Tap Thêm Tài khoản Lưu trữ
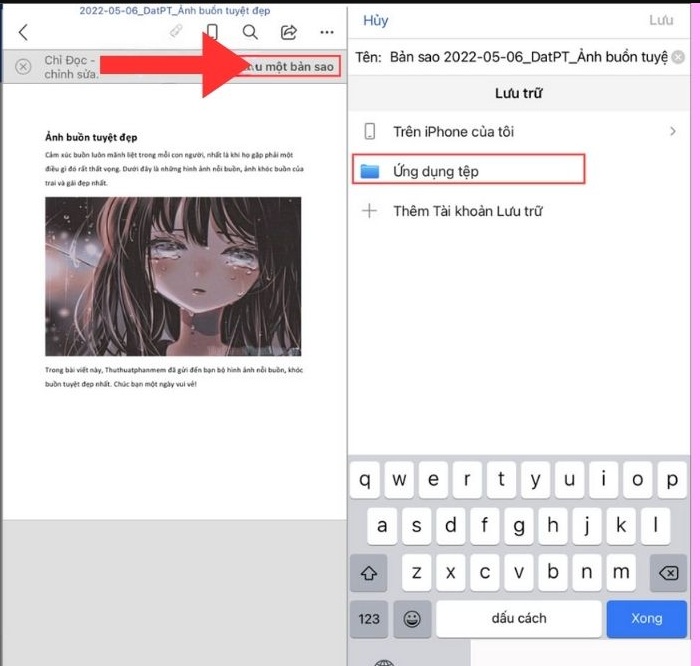 coord(519,211)
